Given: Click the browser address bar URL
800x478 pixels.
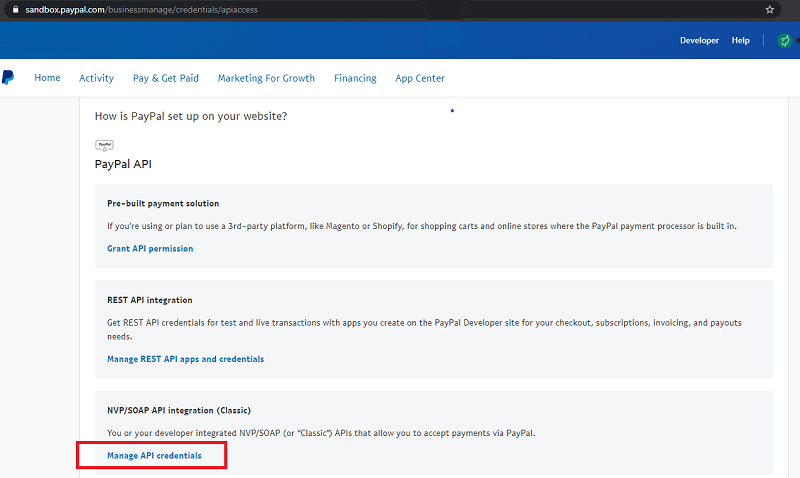Looking at the screenshot, I should coord(142,10).
